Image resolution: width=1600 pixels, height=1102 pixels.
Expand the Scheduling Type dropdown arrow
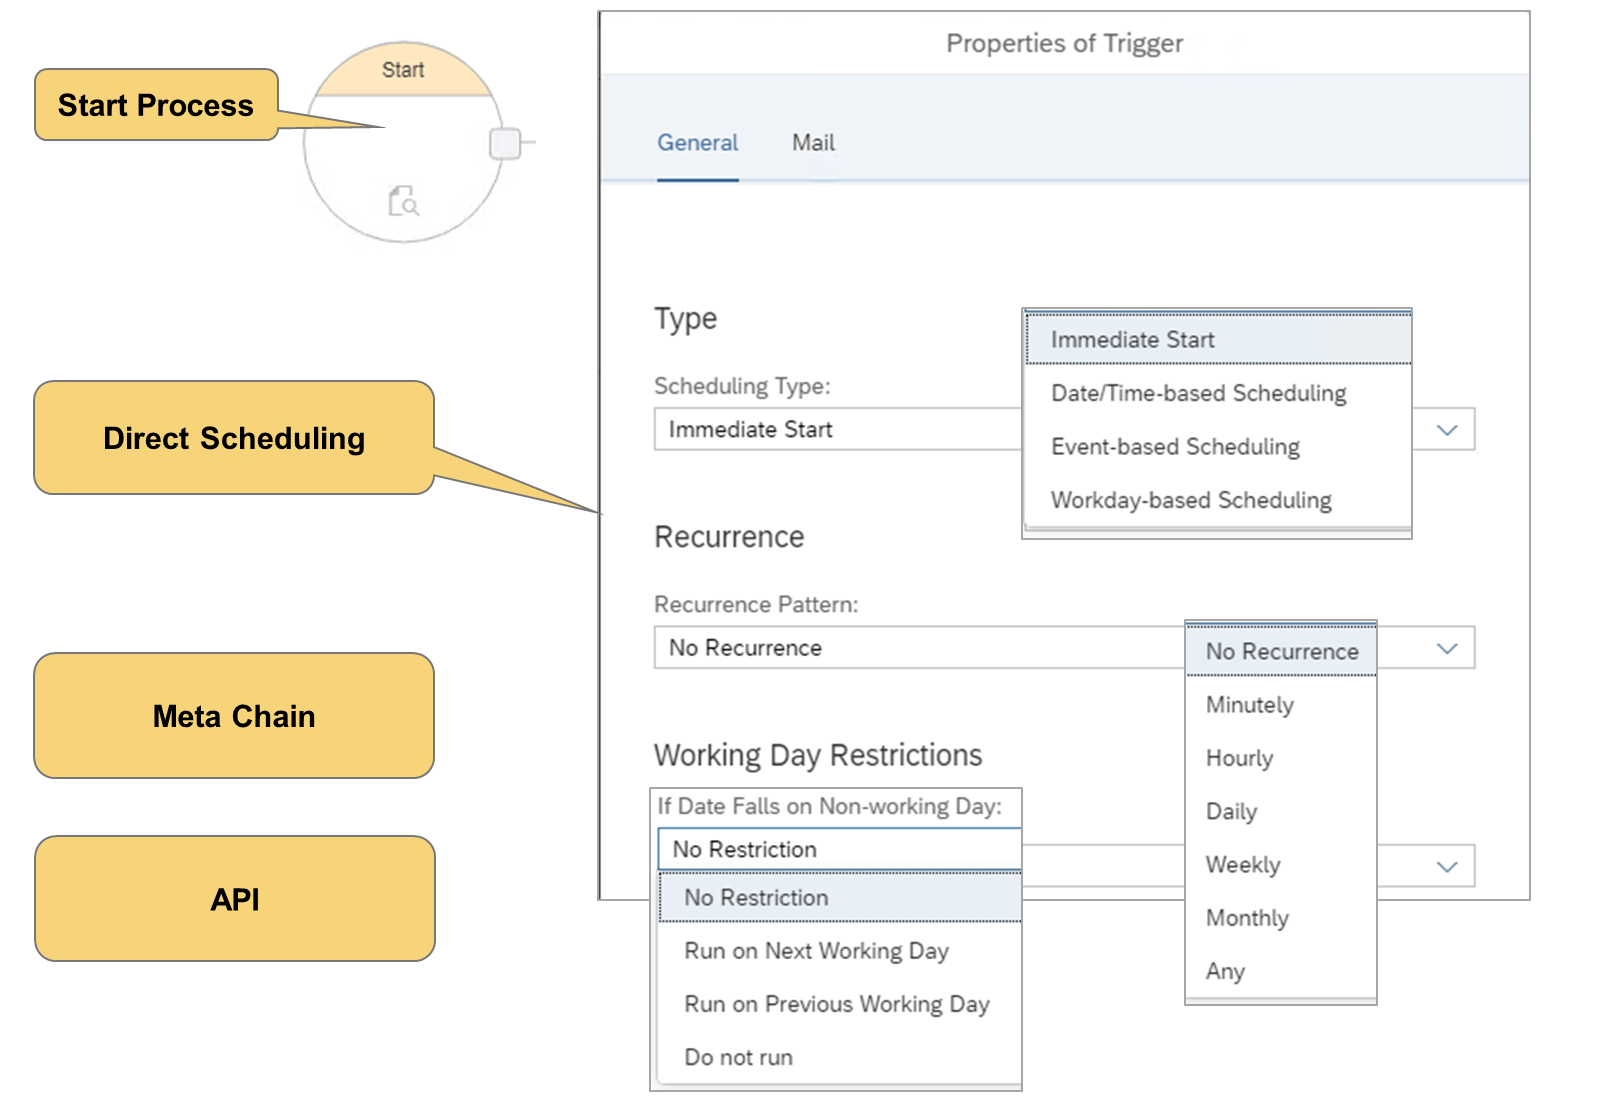(x=1446, y=430)
